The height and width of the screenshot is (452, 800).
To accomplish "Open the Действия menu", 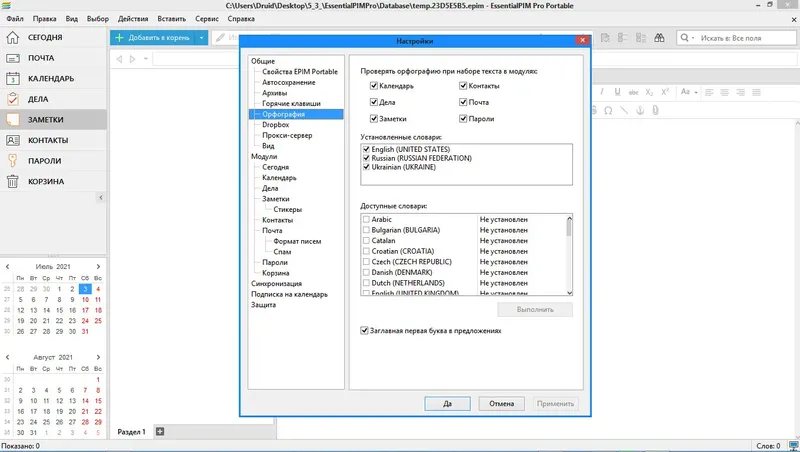I will pyautogui.click(x=133, y=19).
